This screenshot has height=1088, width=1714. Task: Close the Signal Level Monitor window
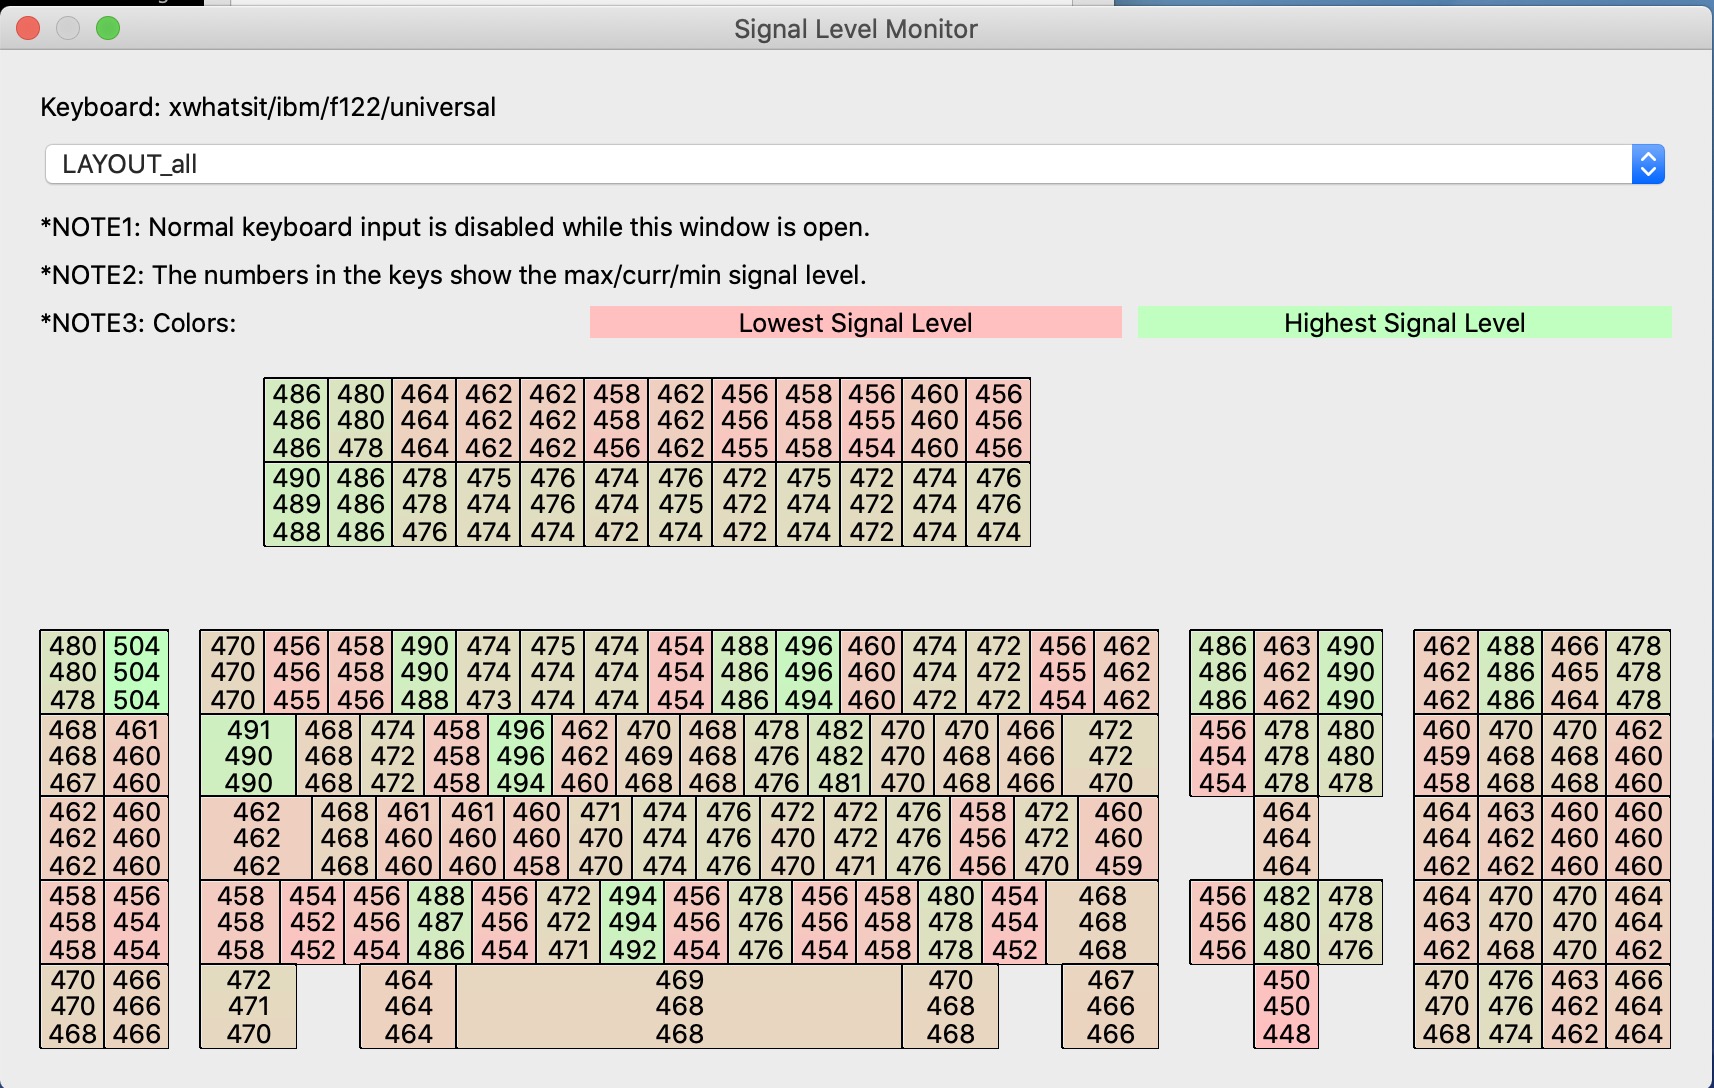tap(28, 29)
